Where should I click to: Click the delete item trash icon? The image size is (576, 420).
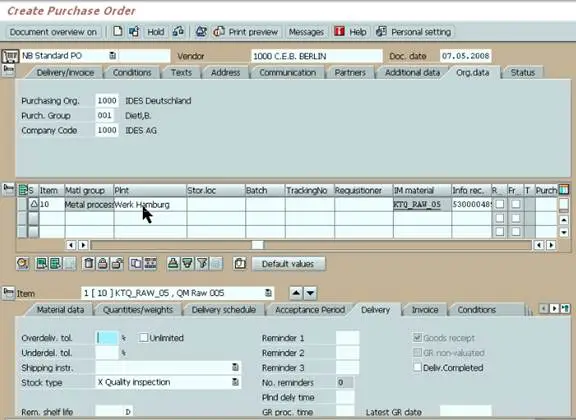point(89,263)
